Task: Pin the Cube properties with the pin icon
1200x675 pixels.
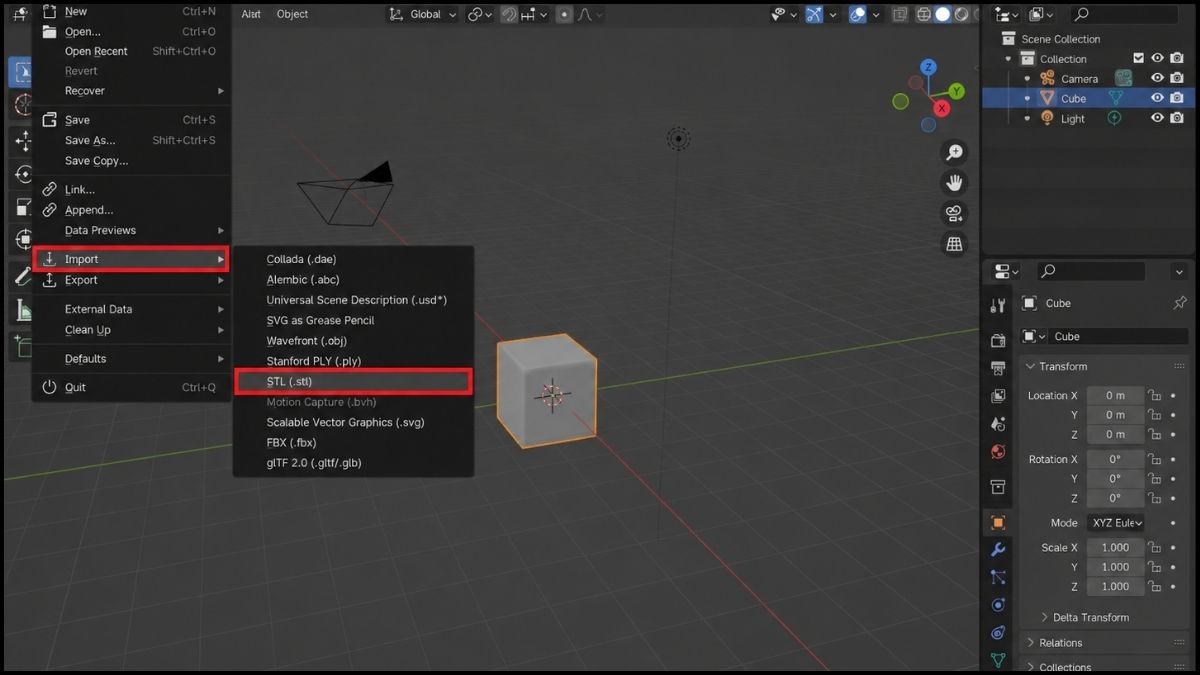Action: 1180,303
